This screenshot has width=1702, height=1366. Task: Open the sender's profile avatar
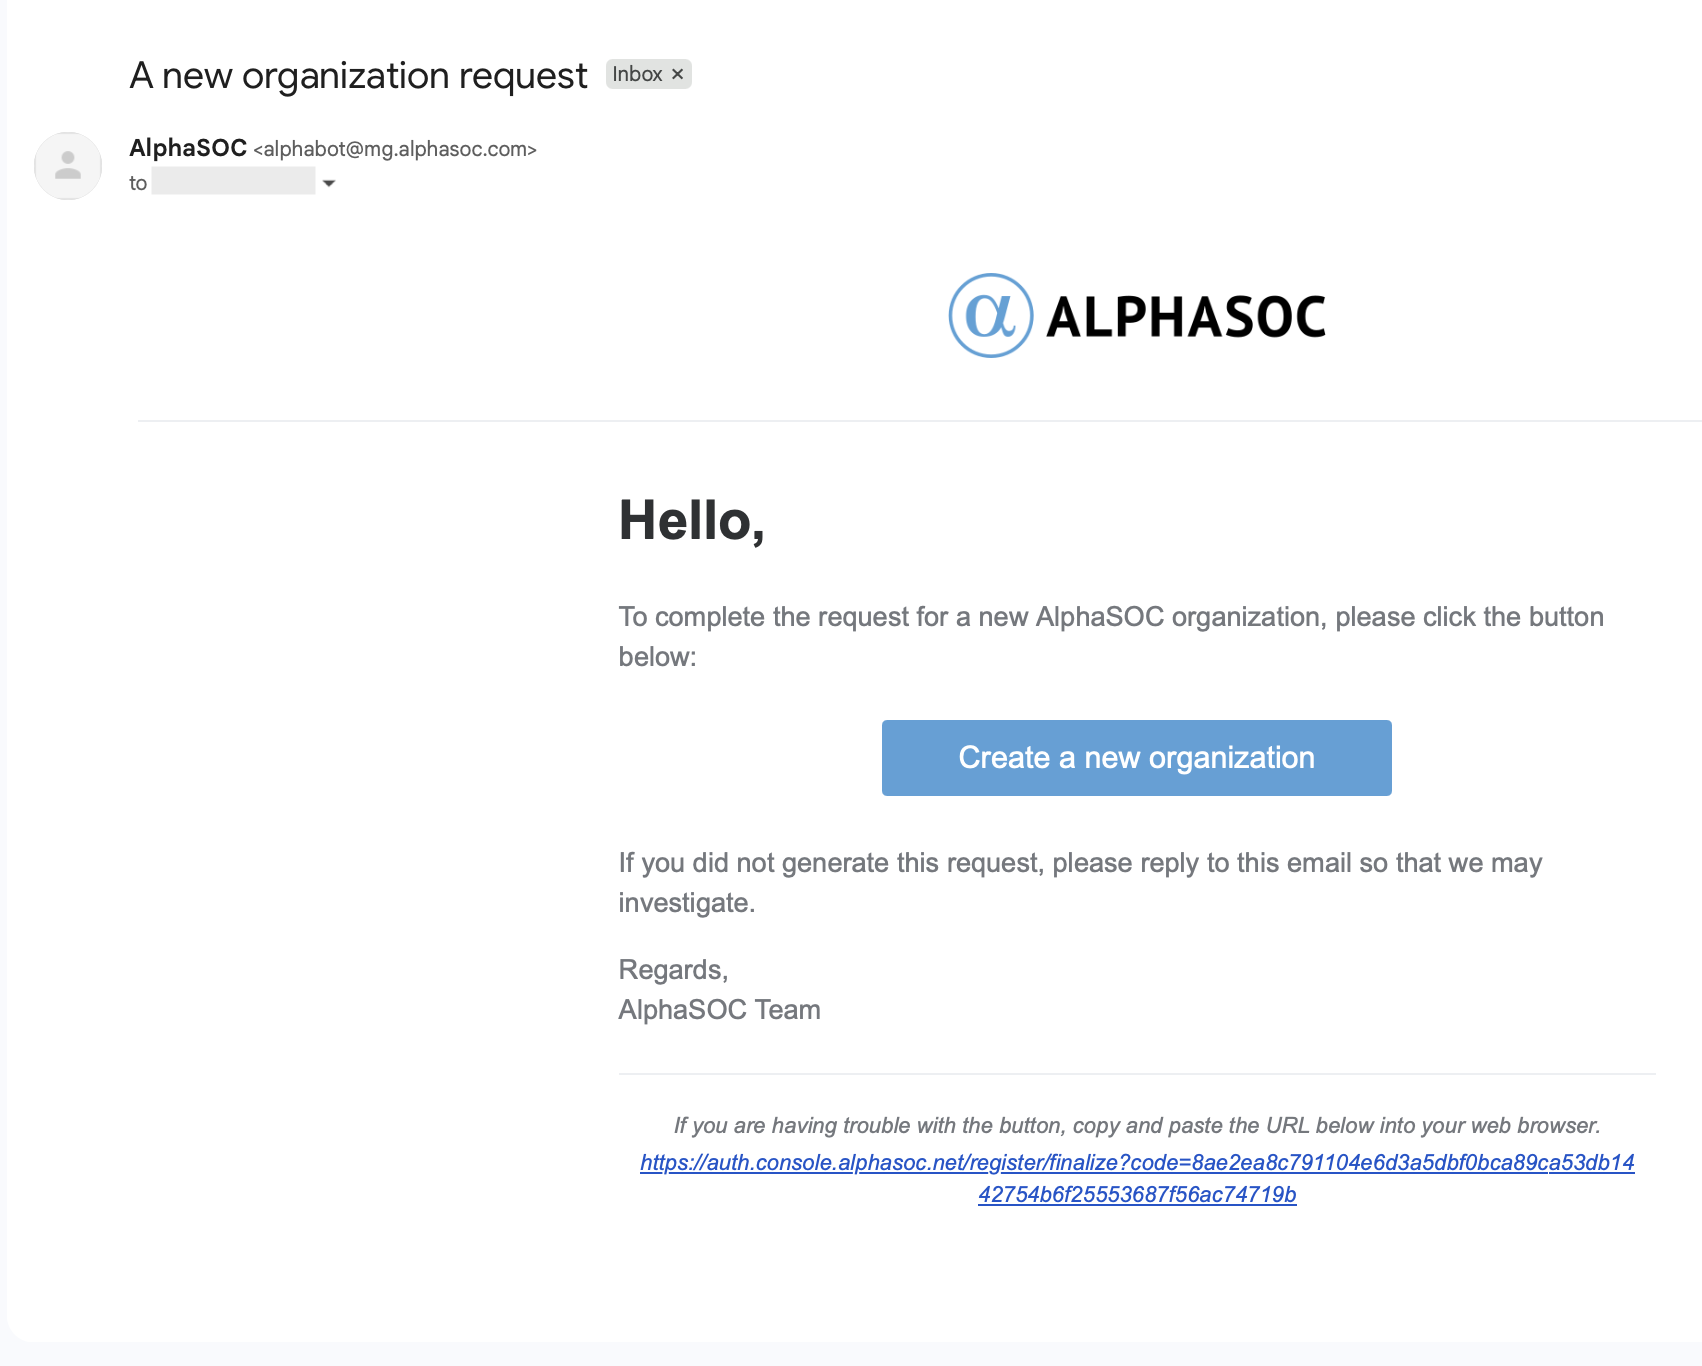(x=68, y=166)
